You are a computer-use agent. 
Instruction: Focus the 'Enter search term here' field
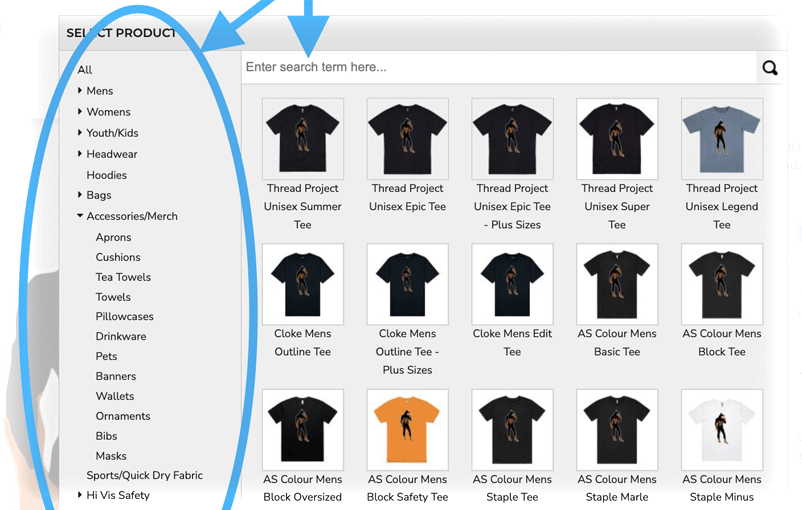pos(499,67)
